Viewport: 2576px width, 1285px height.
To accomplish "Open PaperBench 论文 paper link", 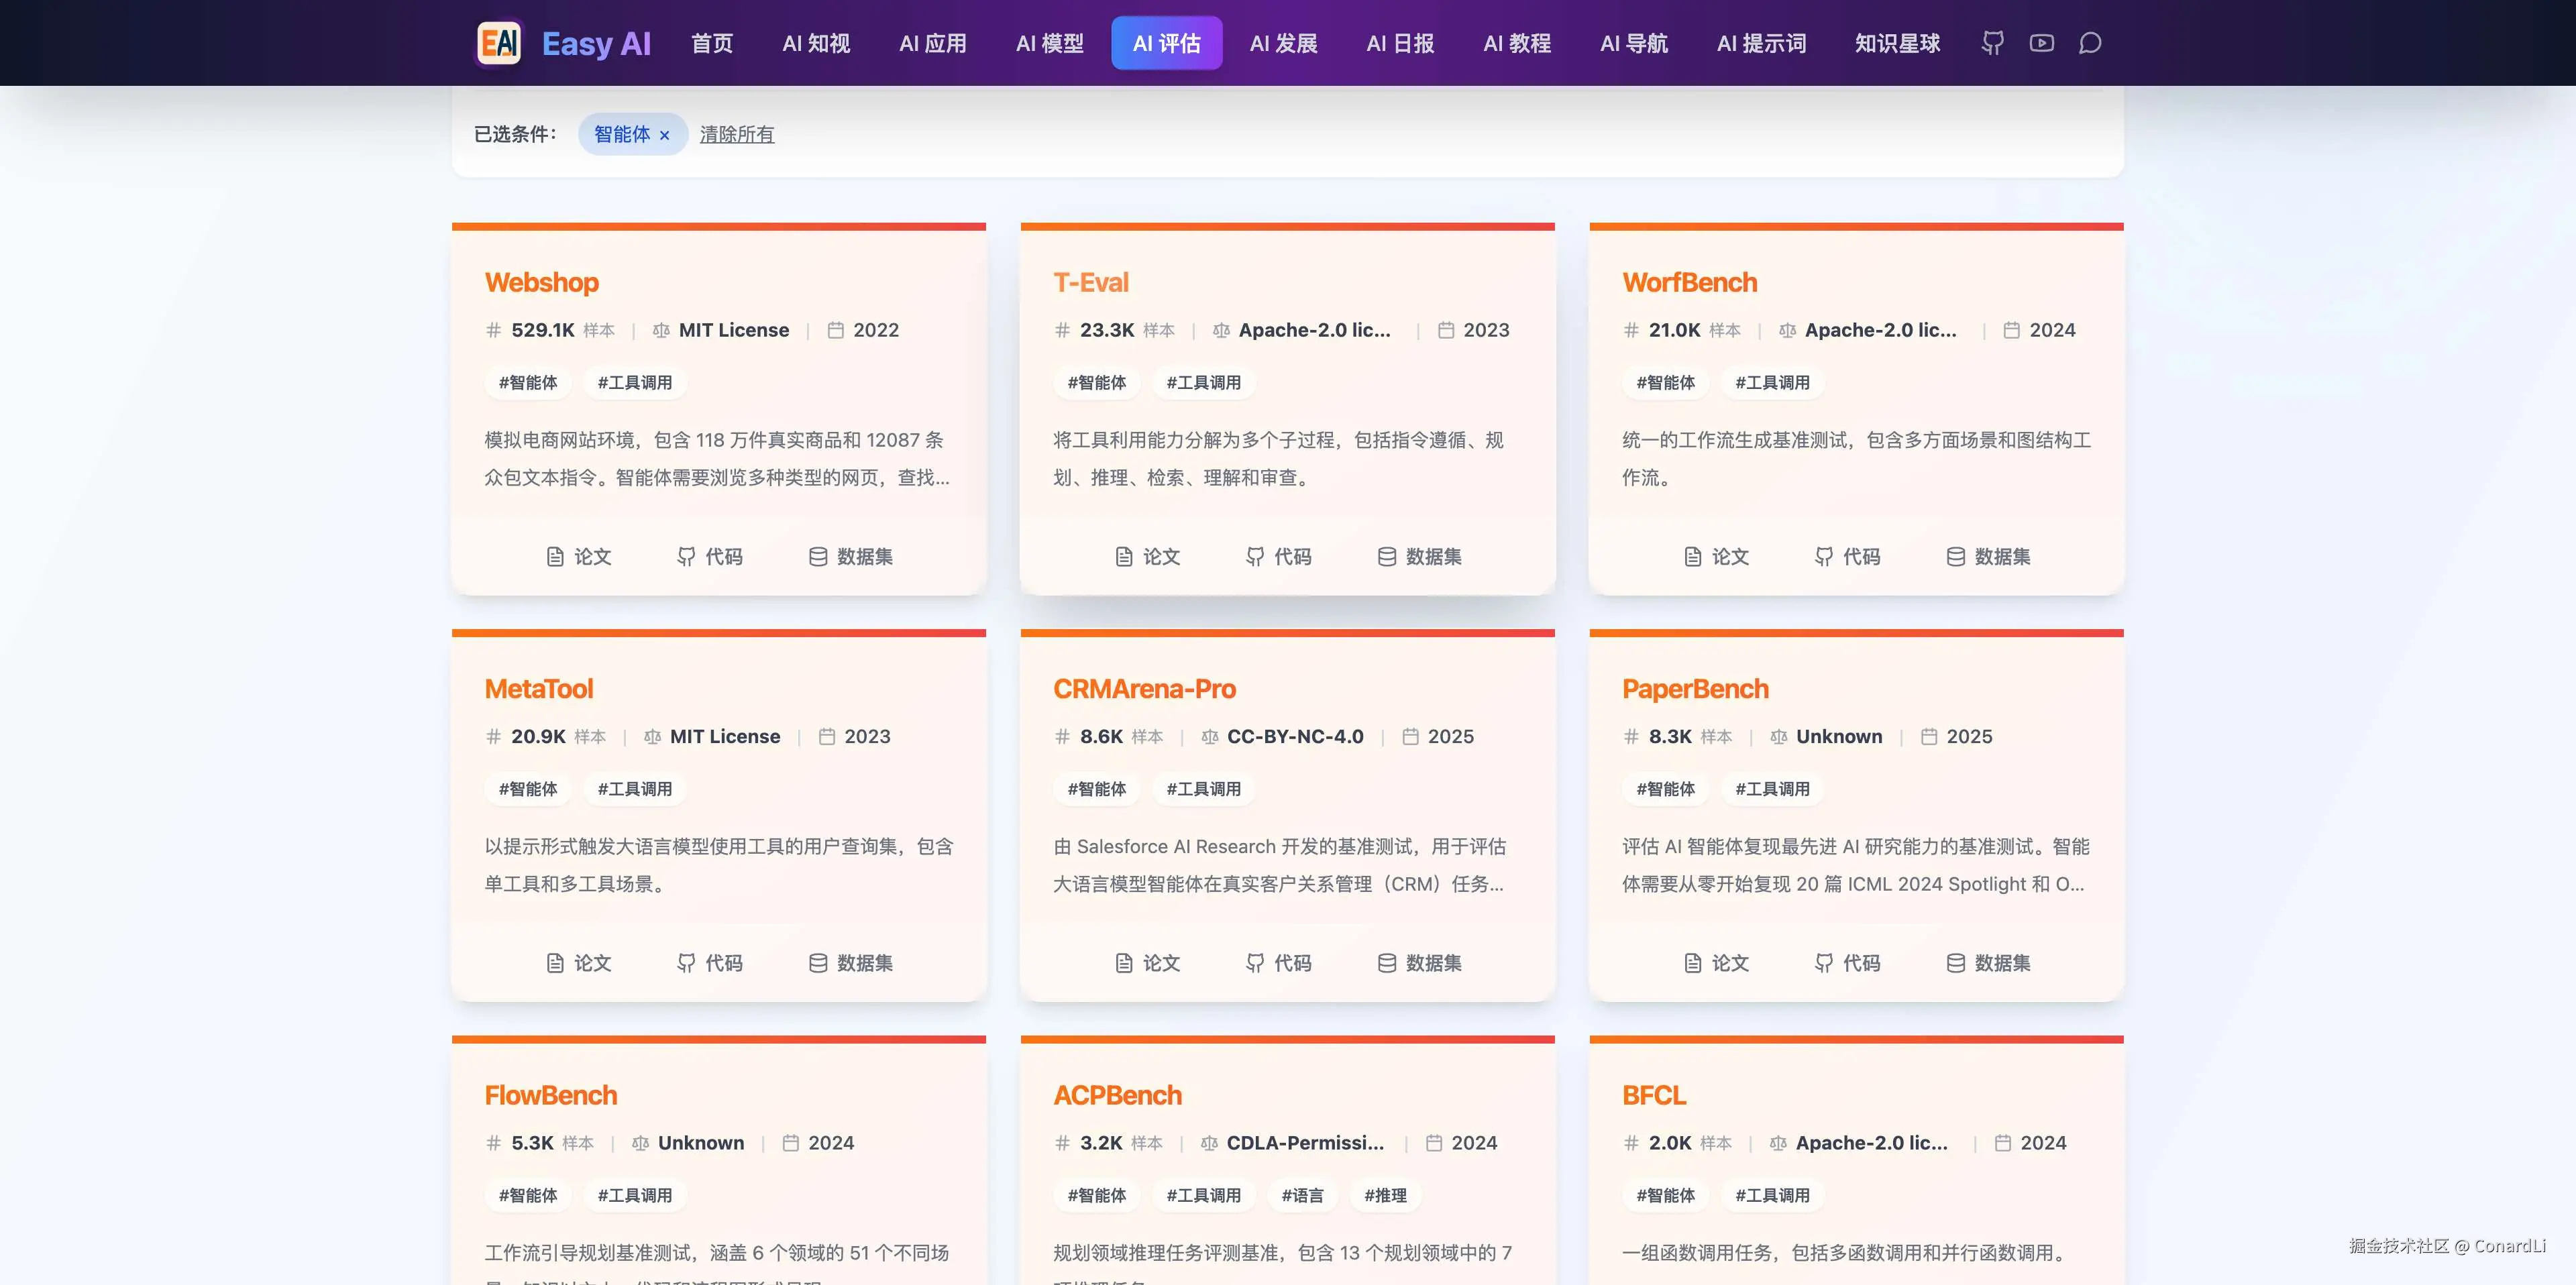I will 1716,962.
